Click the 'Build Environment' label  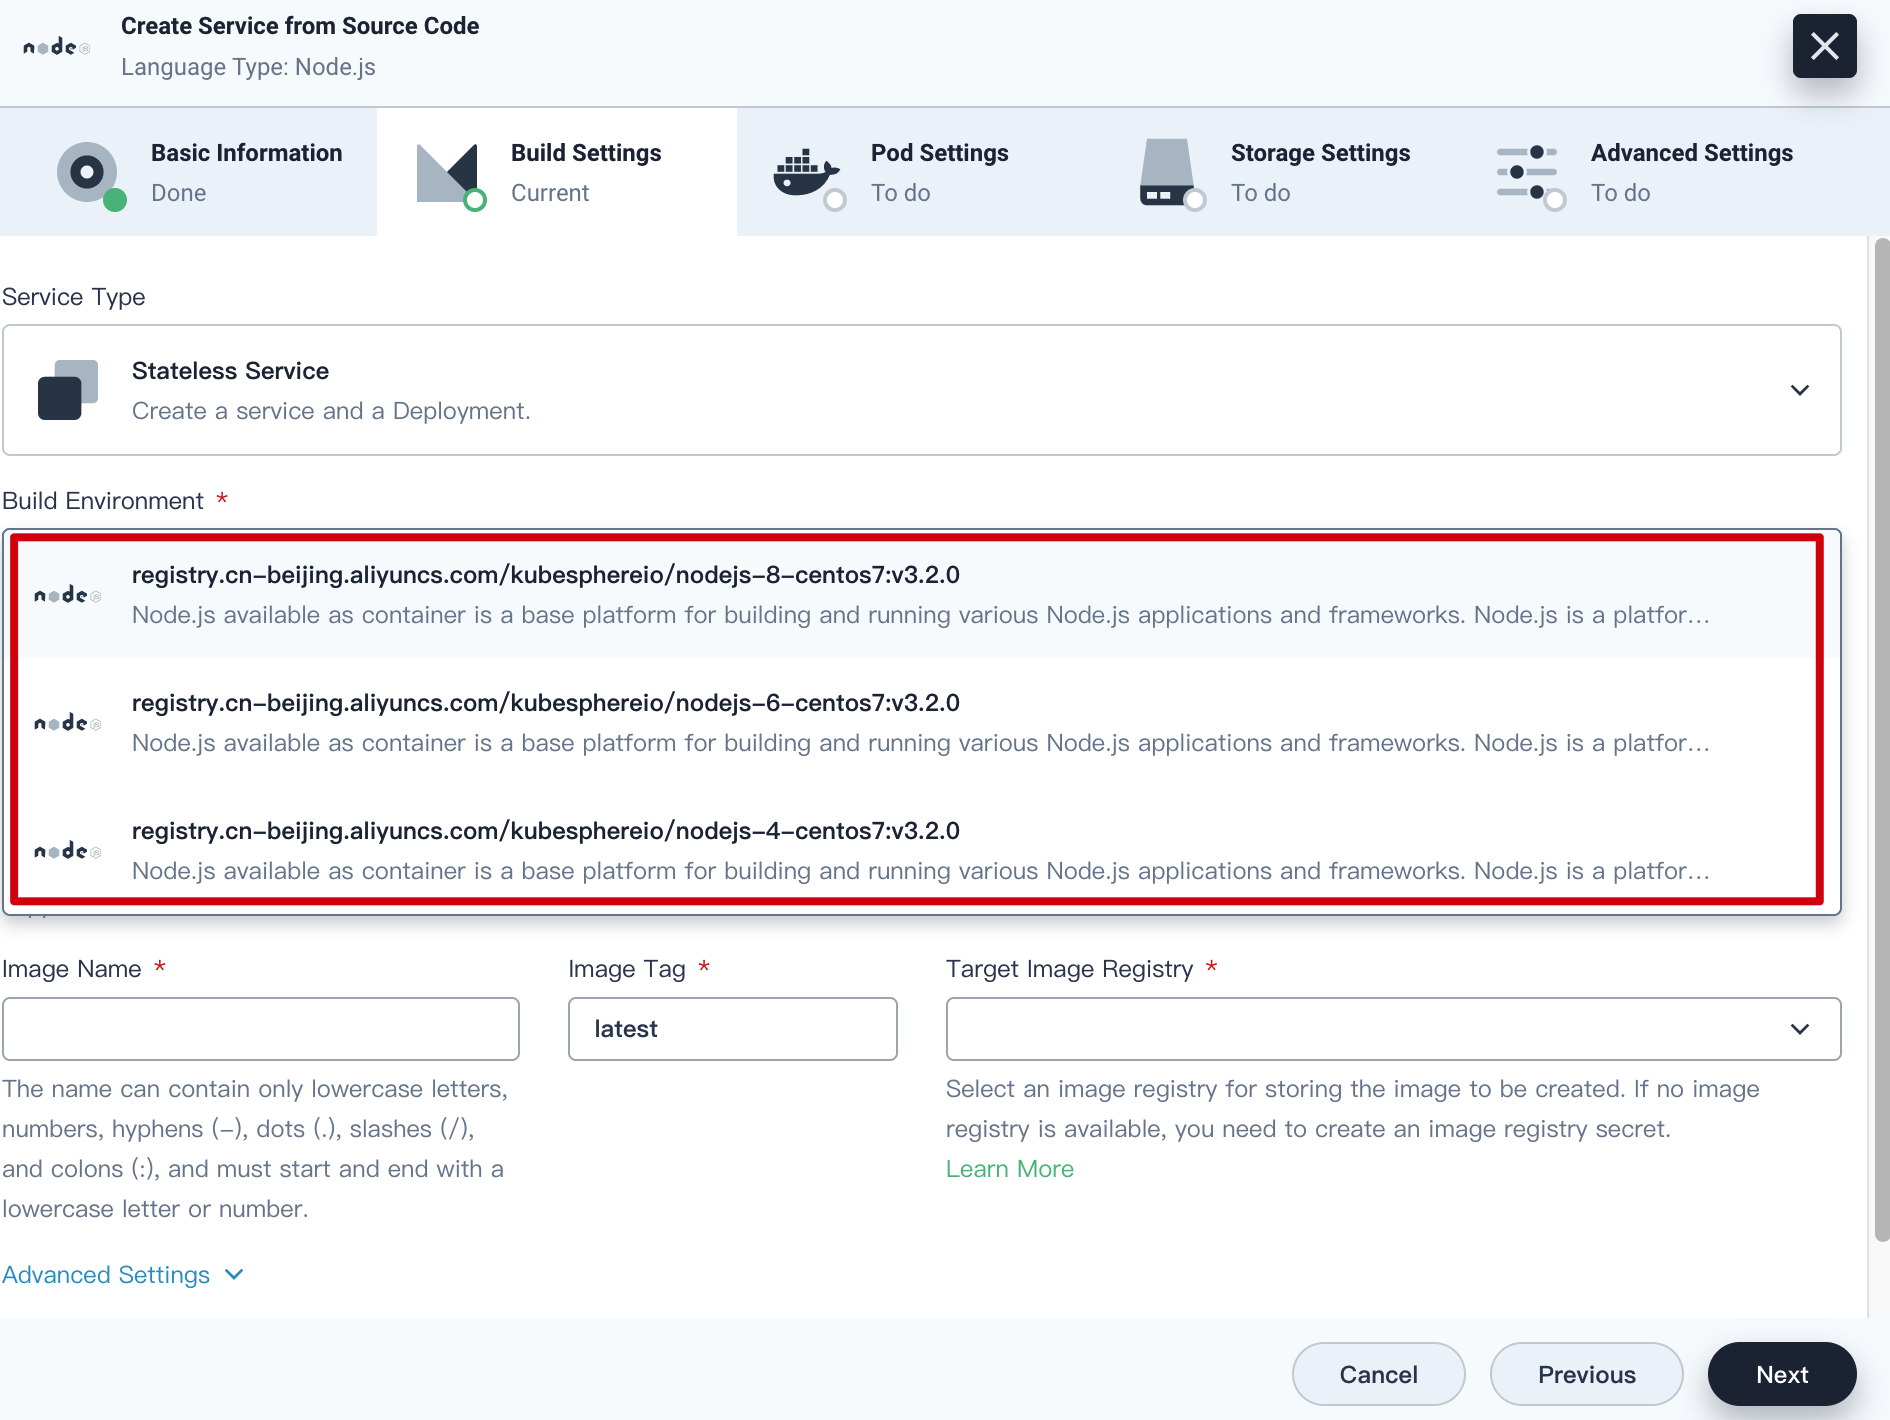[x=102, y=501]
